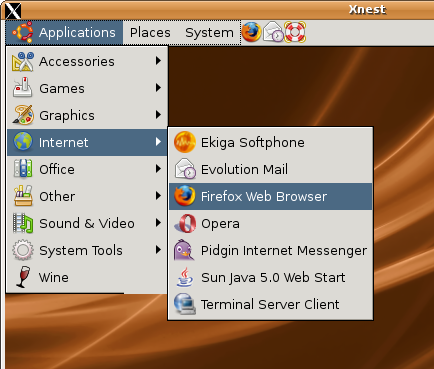The image size is (434, 369).
Task: Click the Internet globe icon
Action: click(23, 142)
